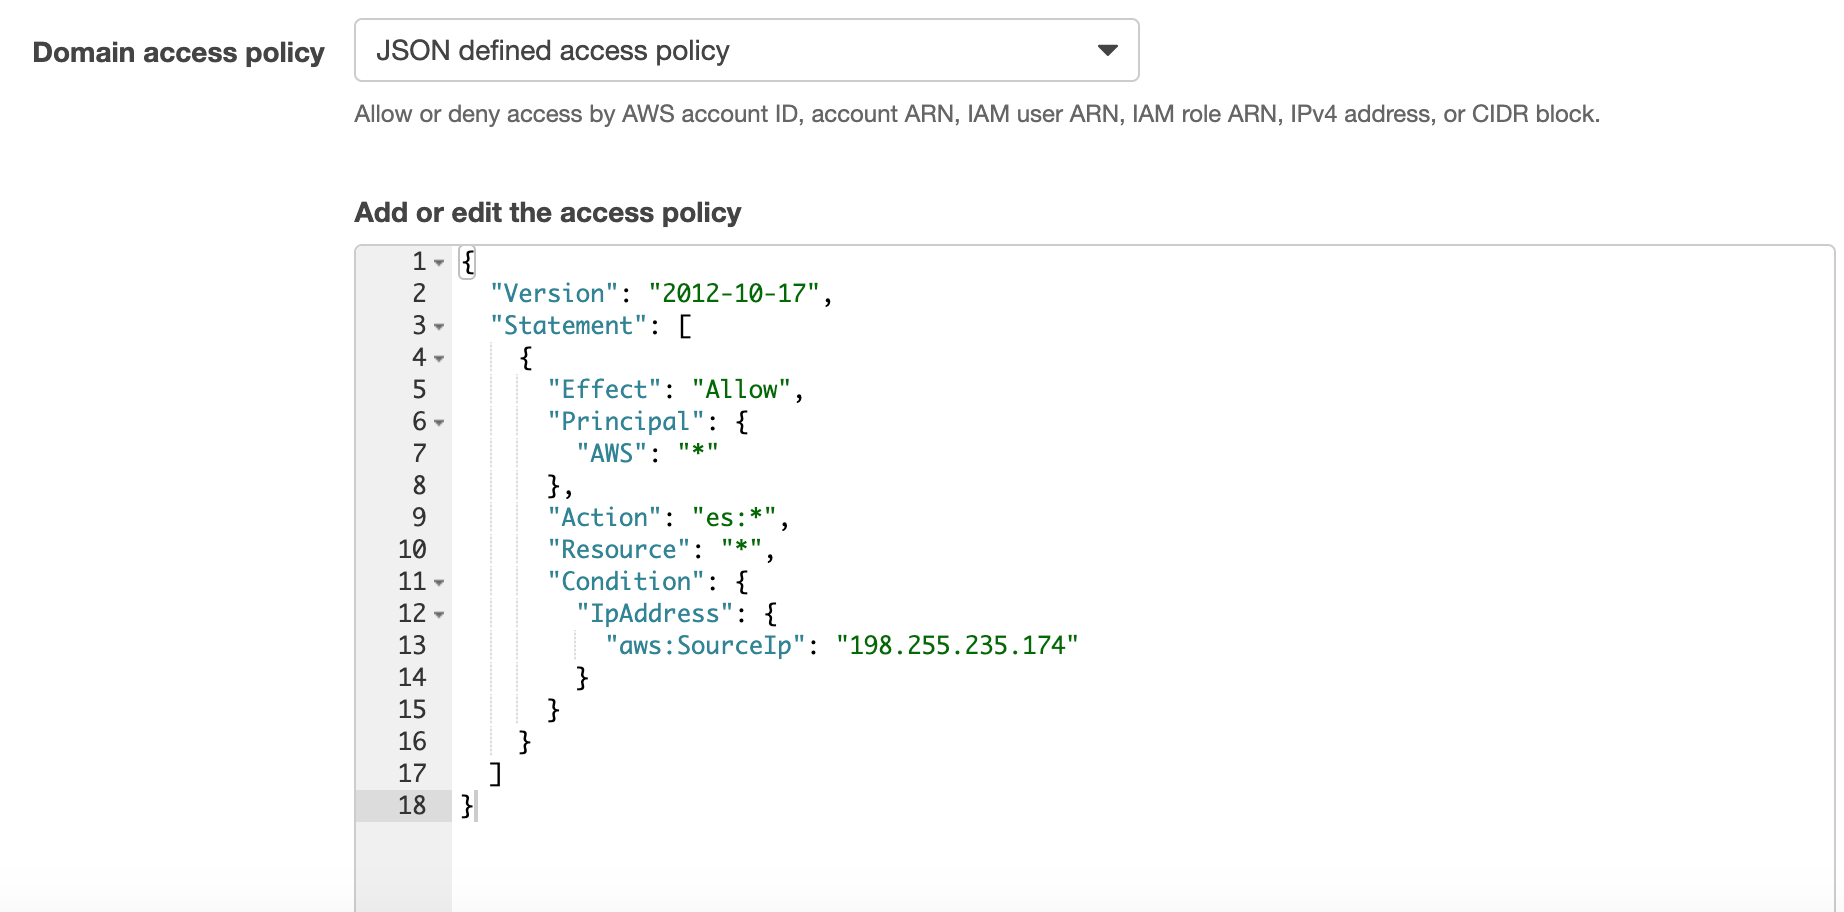This screenshot has width=1844, height=912.
Task: Click the "Allow" effect value
Action: coord(741,389)
